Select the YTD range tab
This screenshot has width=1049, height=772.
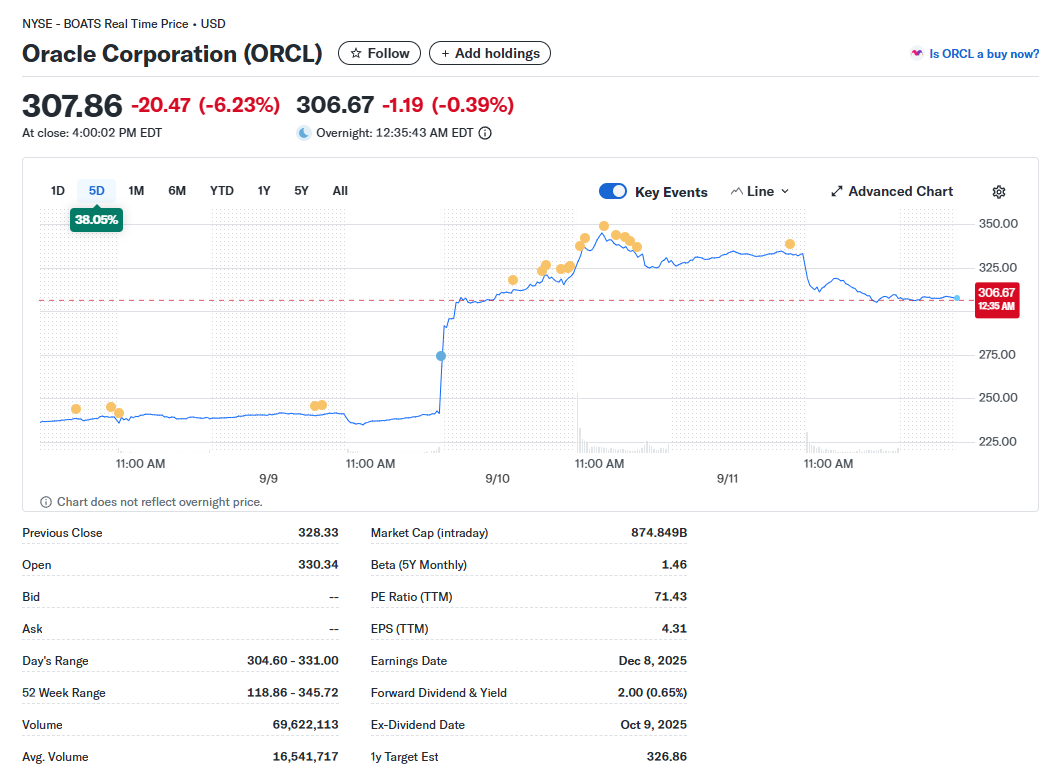[x=221, y=191]
